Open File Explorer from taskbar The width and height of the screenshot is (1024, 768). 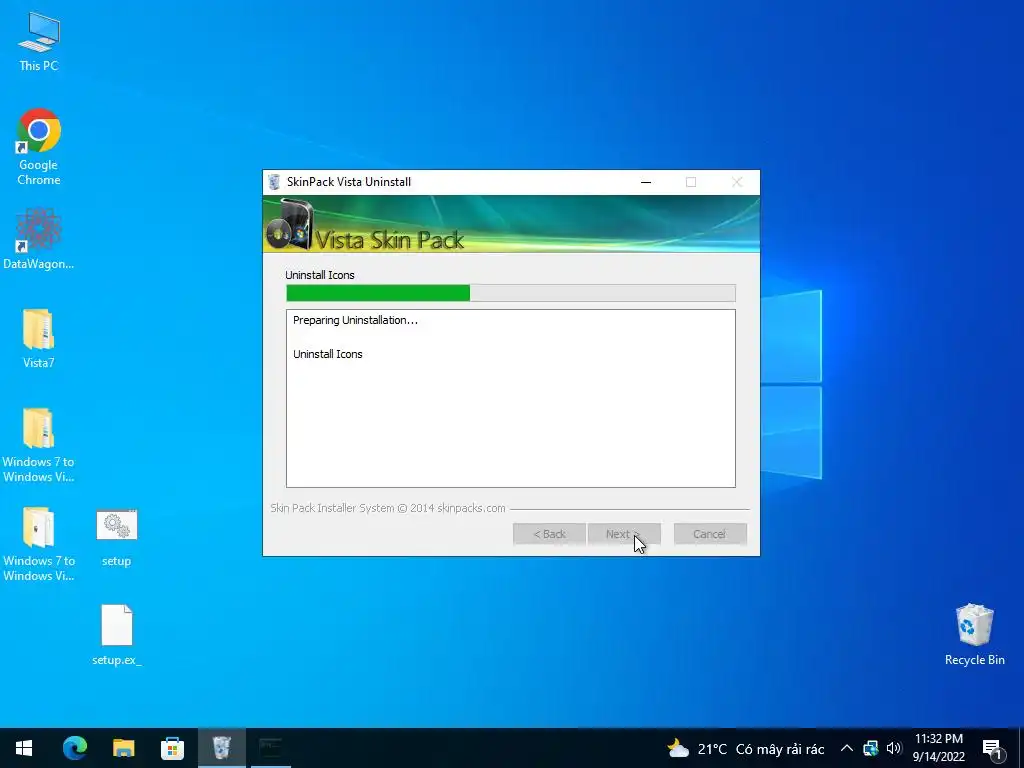tap(123, 748)
